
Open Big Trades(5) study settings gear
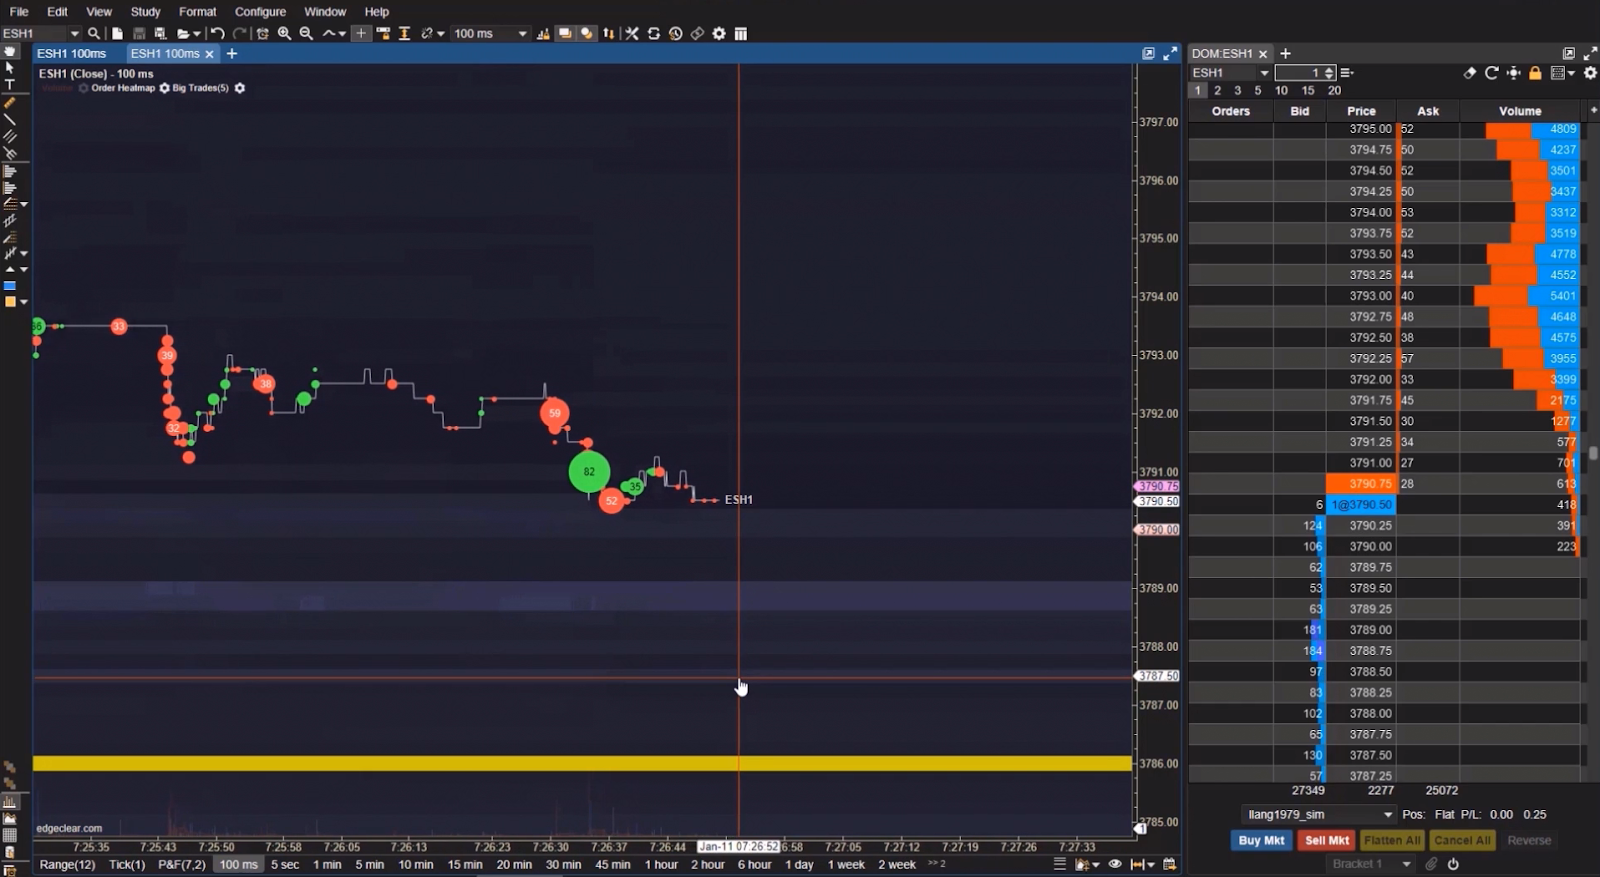240,88
